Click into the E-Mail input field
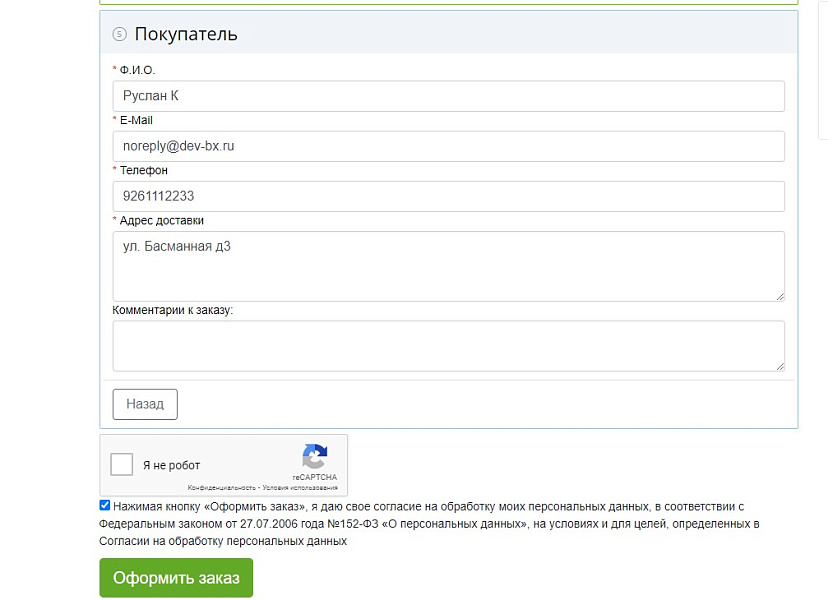This screenshot has width=828, height=600. [x=448, y=146]
